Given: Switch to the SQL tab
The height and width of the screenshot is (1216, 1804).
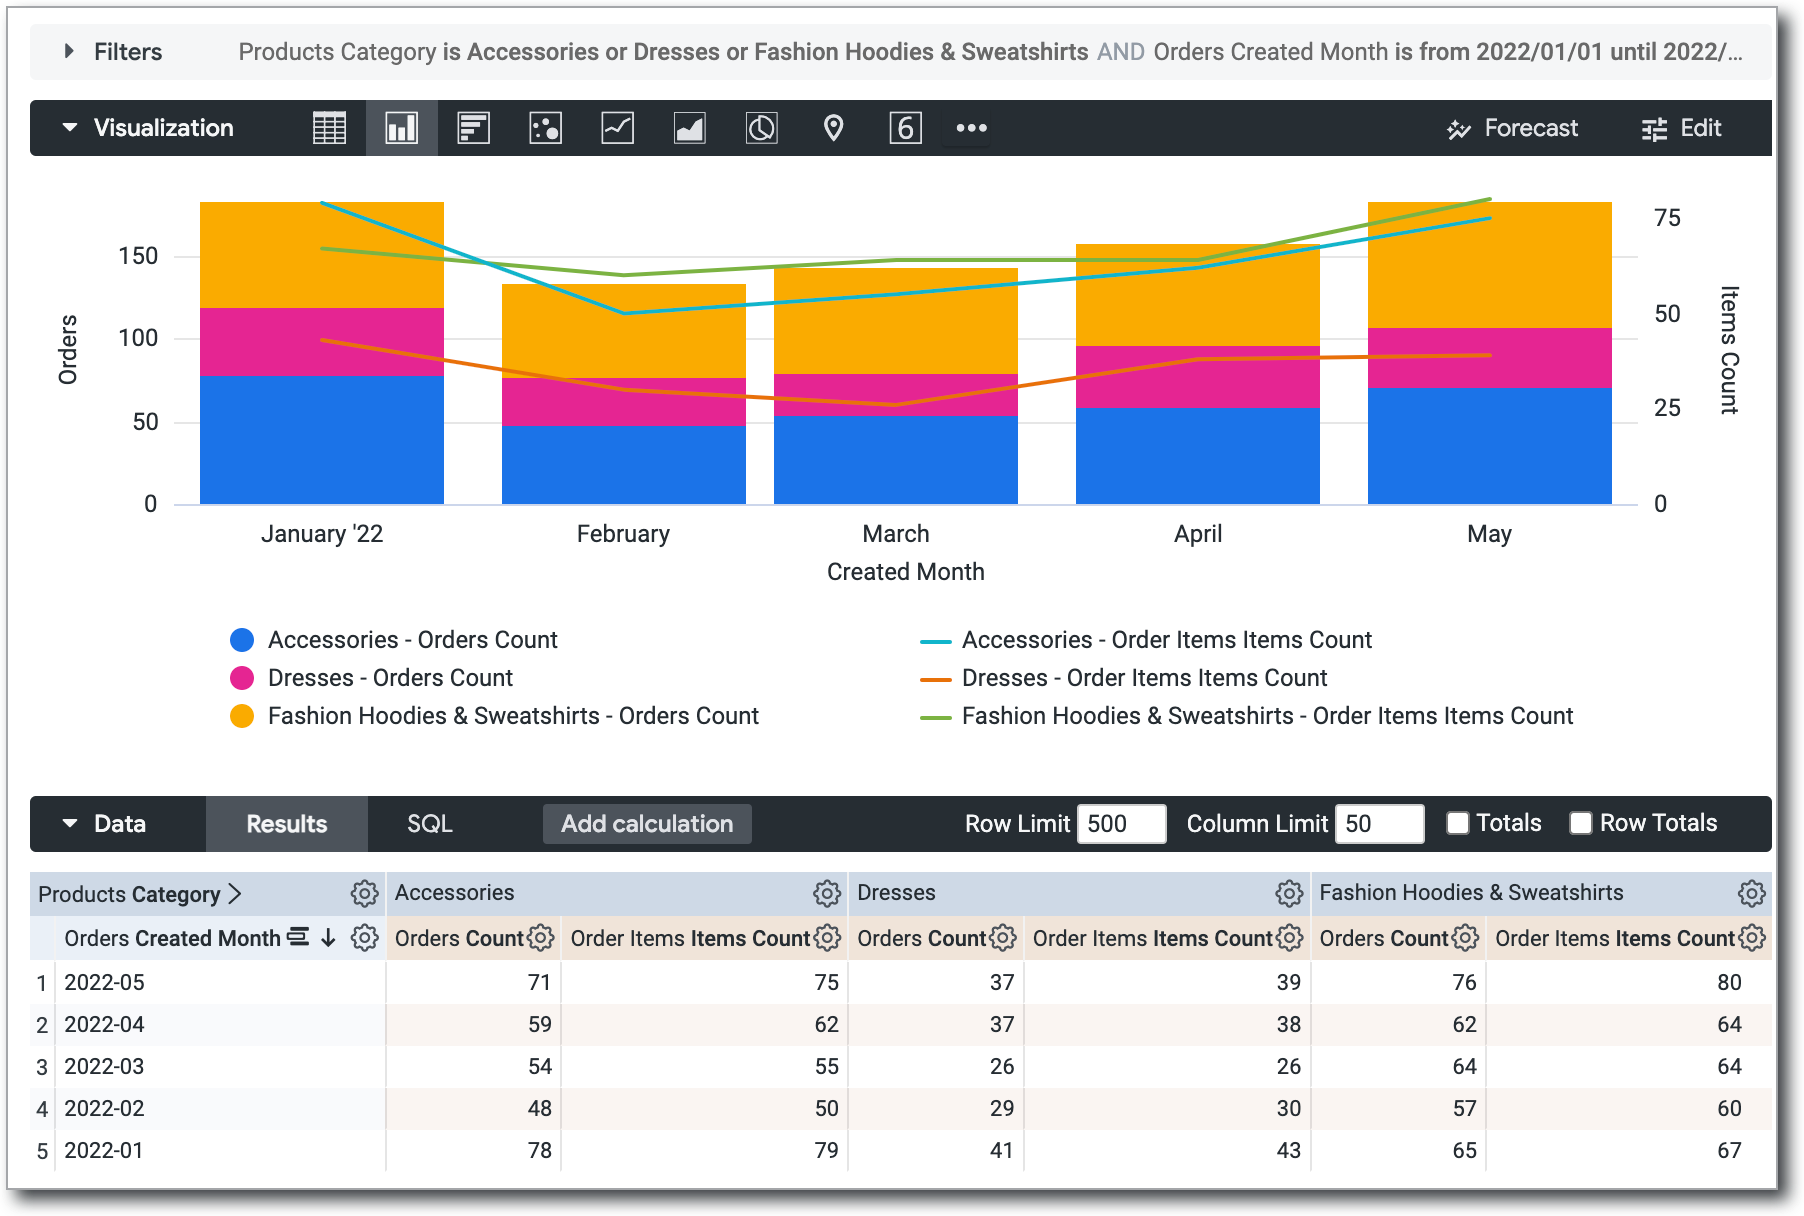Looking at the screenshot, I should click(429, 824).
